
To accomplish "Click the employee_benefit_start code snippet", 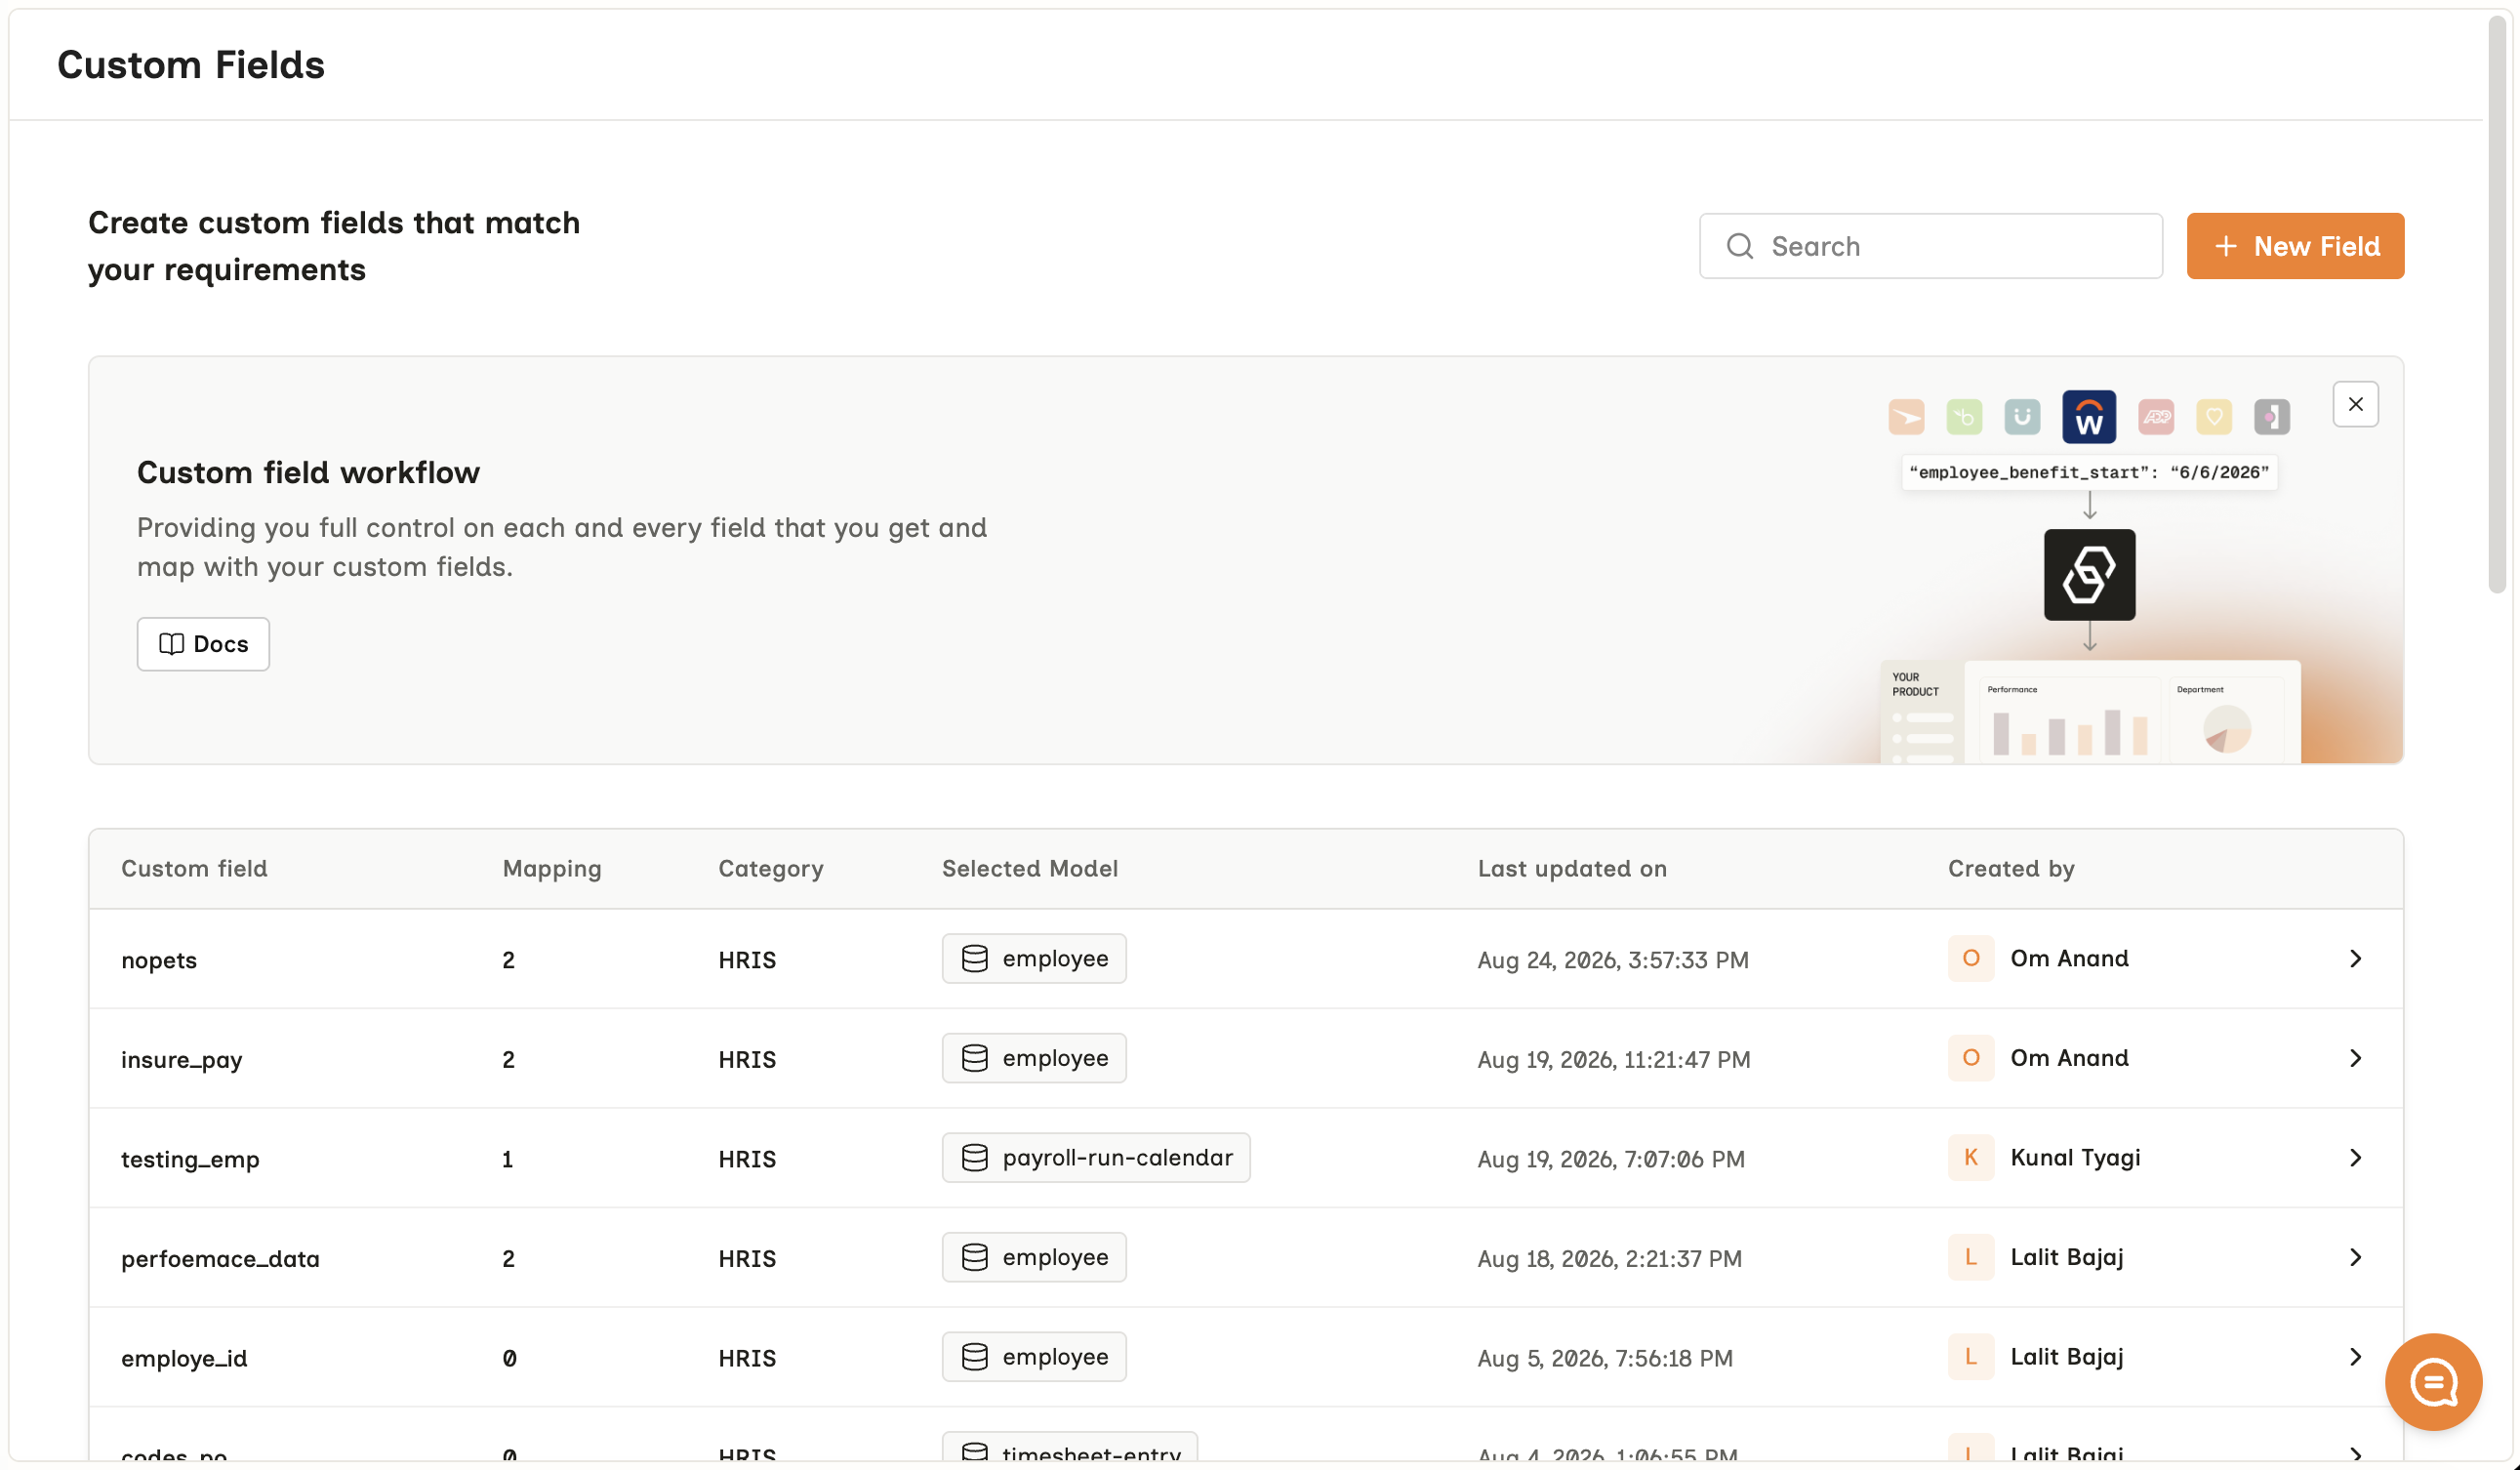I will pos(2089,472).
